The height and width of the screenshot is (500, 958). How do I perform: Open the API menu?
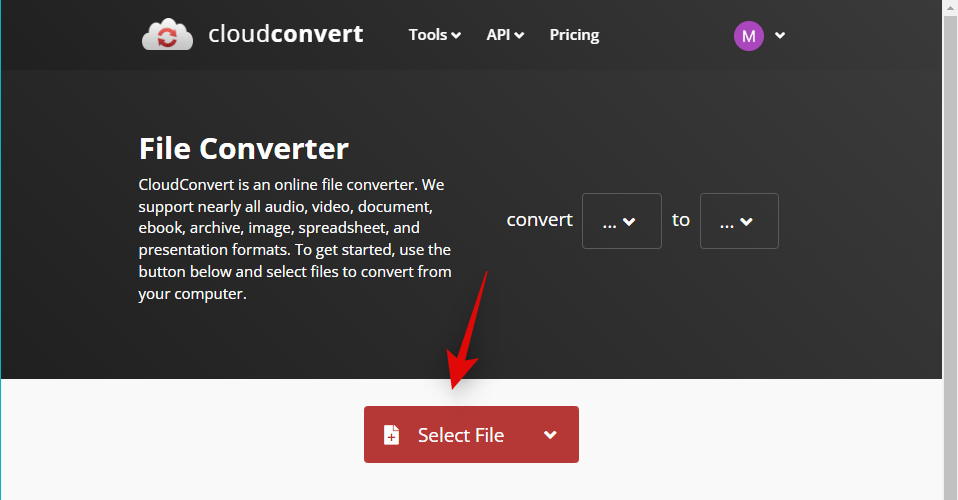click(505, 35)
